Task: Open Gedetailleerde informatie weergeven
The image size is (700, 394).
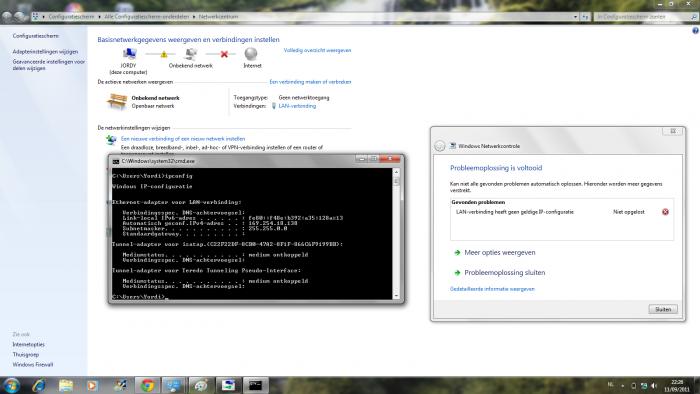Action: click(x=492, y=289)
